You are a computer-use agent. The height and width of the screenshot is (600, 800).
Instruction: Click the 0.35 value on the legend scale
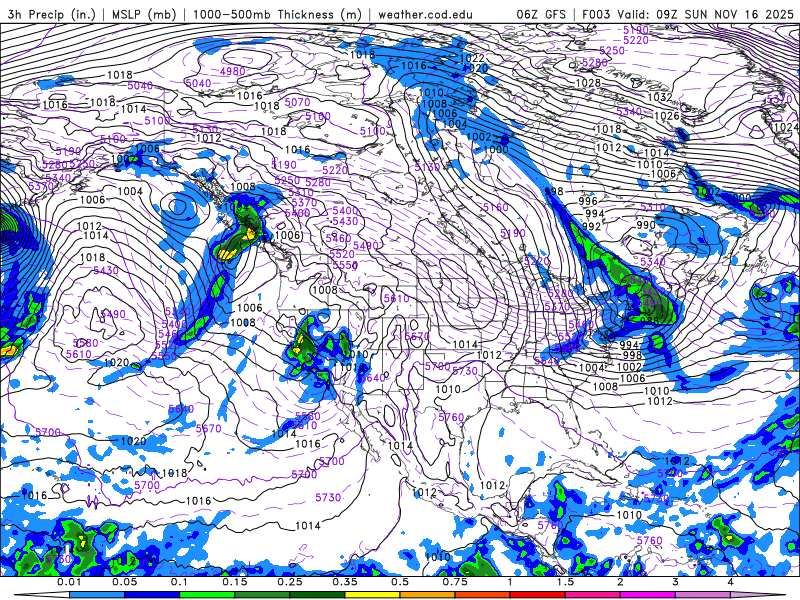point(345,582)
